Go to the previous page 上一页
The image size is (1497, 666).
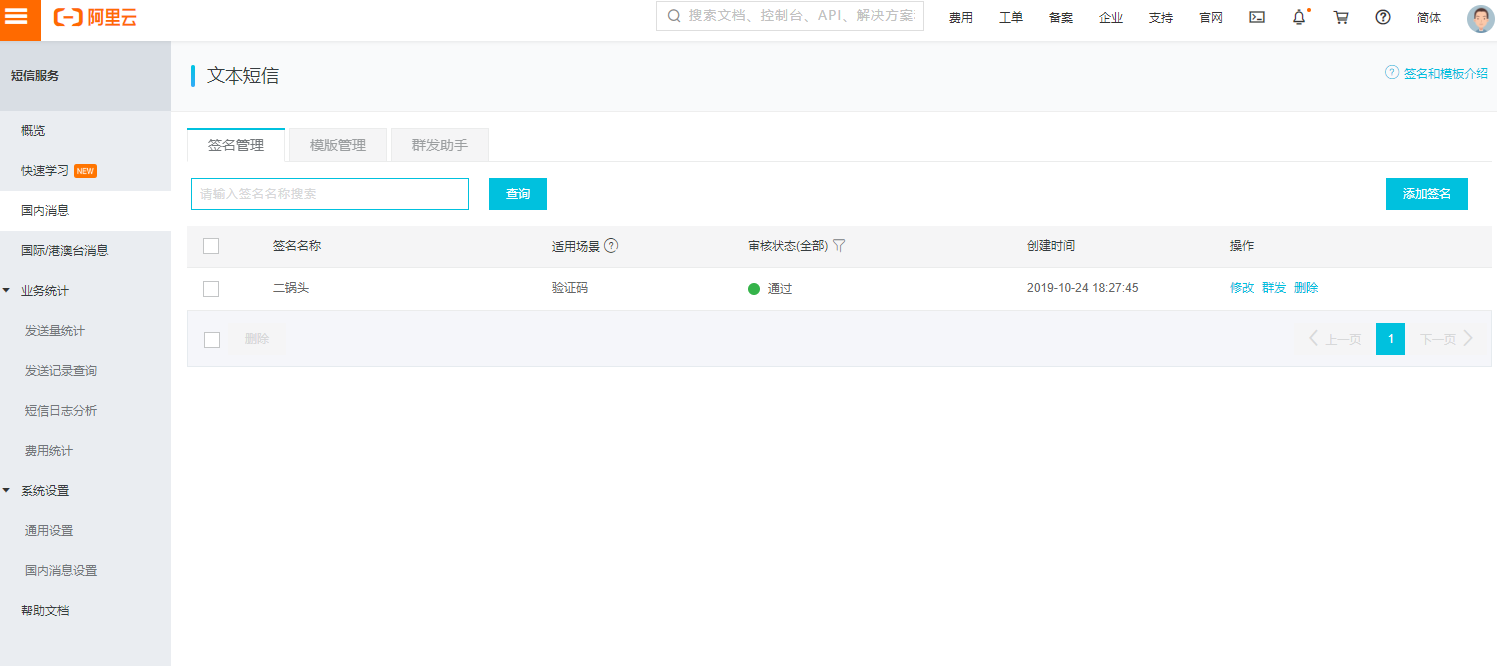tap(1335, 339)
